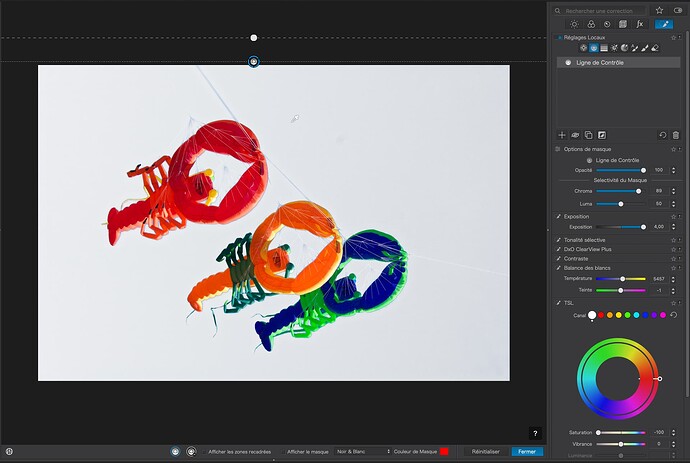Switch to the fx effects tab

pos(639,24)
